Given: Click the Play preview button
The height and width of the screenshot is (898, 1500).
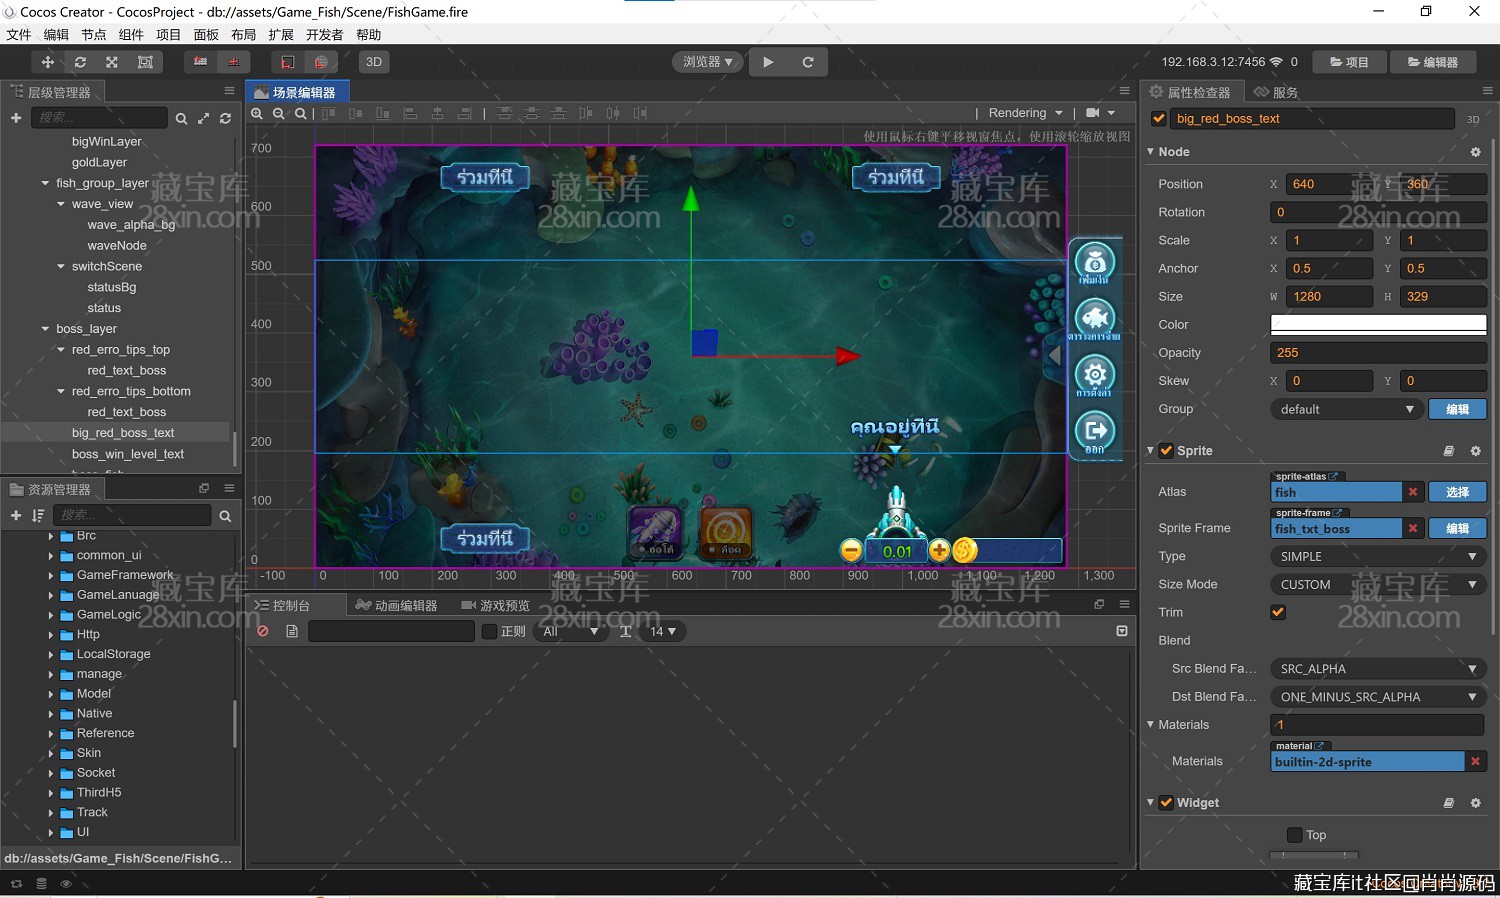Looking at the screenshot, I should [x=768, y=62].
